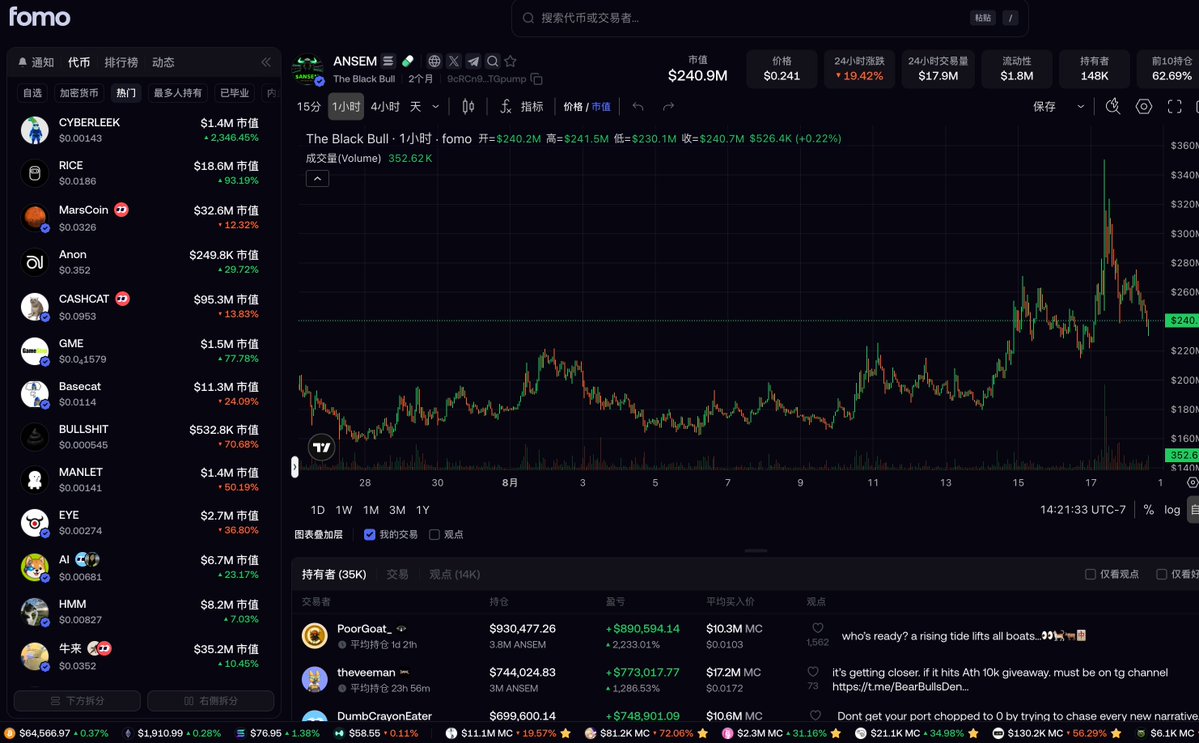The image size is (1199, 743).
Task: Open chart settings hexagon icon
Action: click(1143, 107)
